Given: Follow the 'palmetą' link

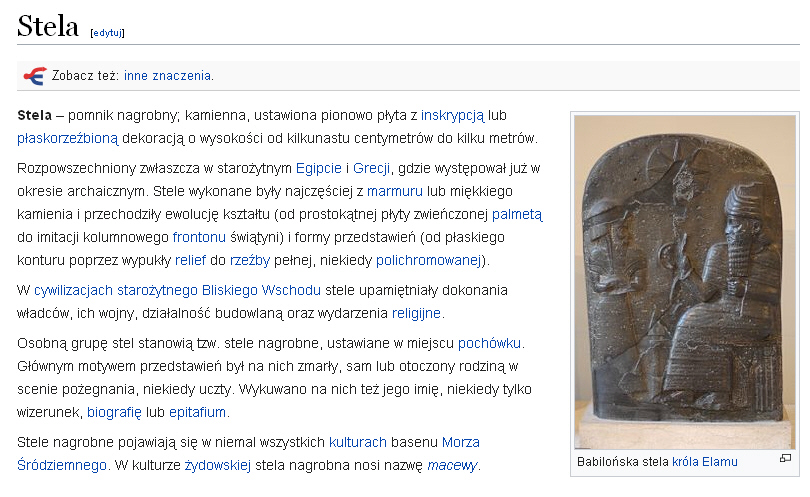Looking at the screenshot, I should [x=517, y=214].
